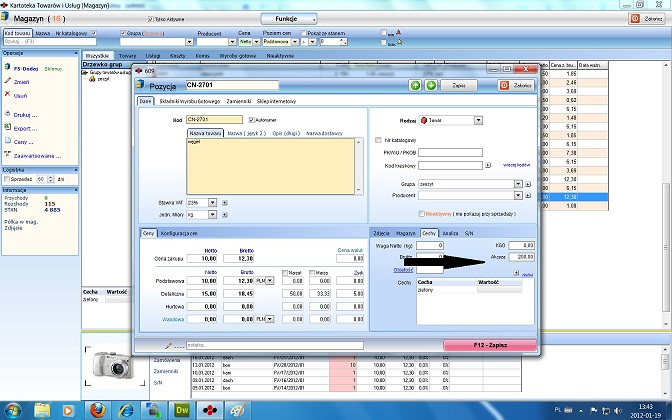Click into the Kod CN-2701 field
The image size is (672, 420).
[214, 120]
